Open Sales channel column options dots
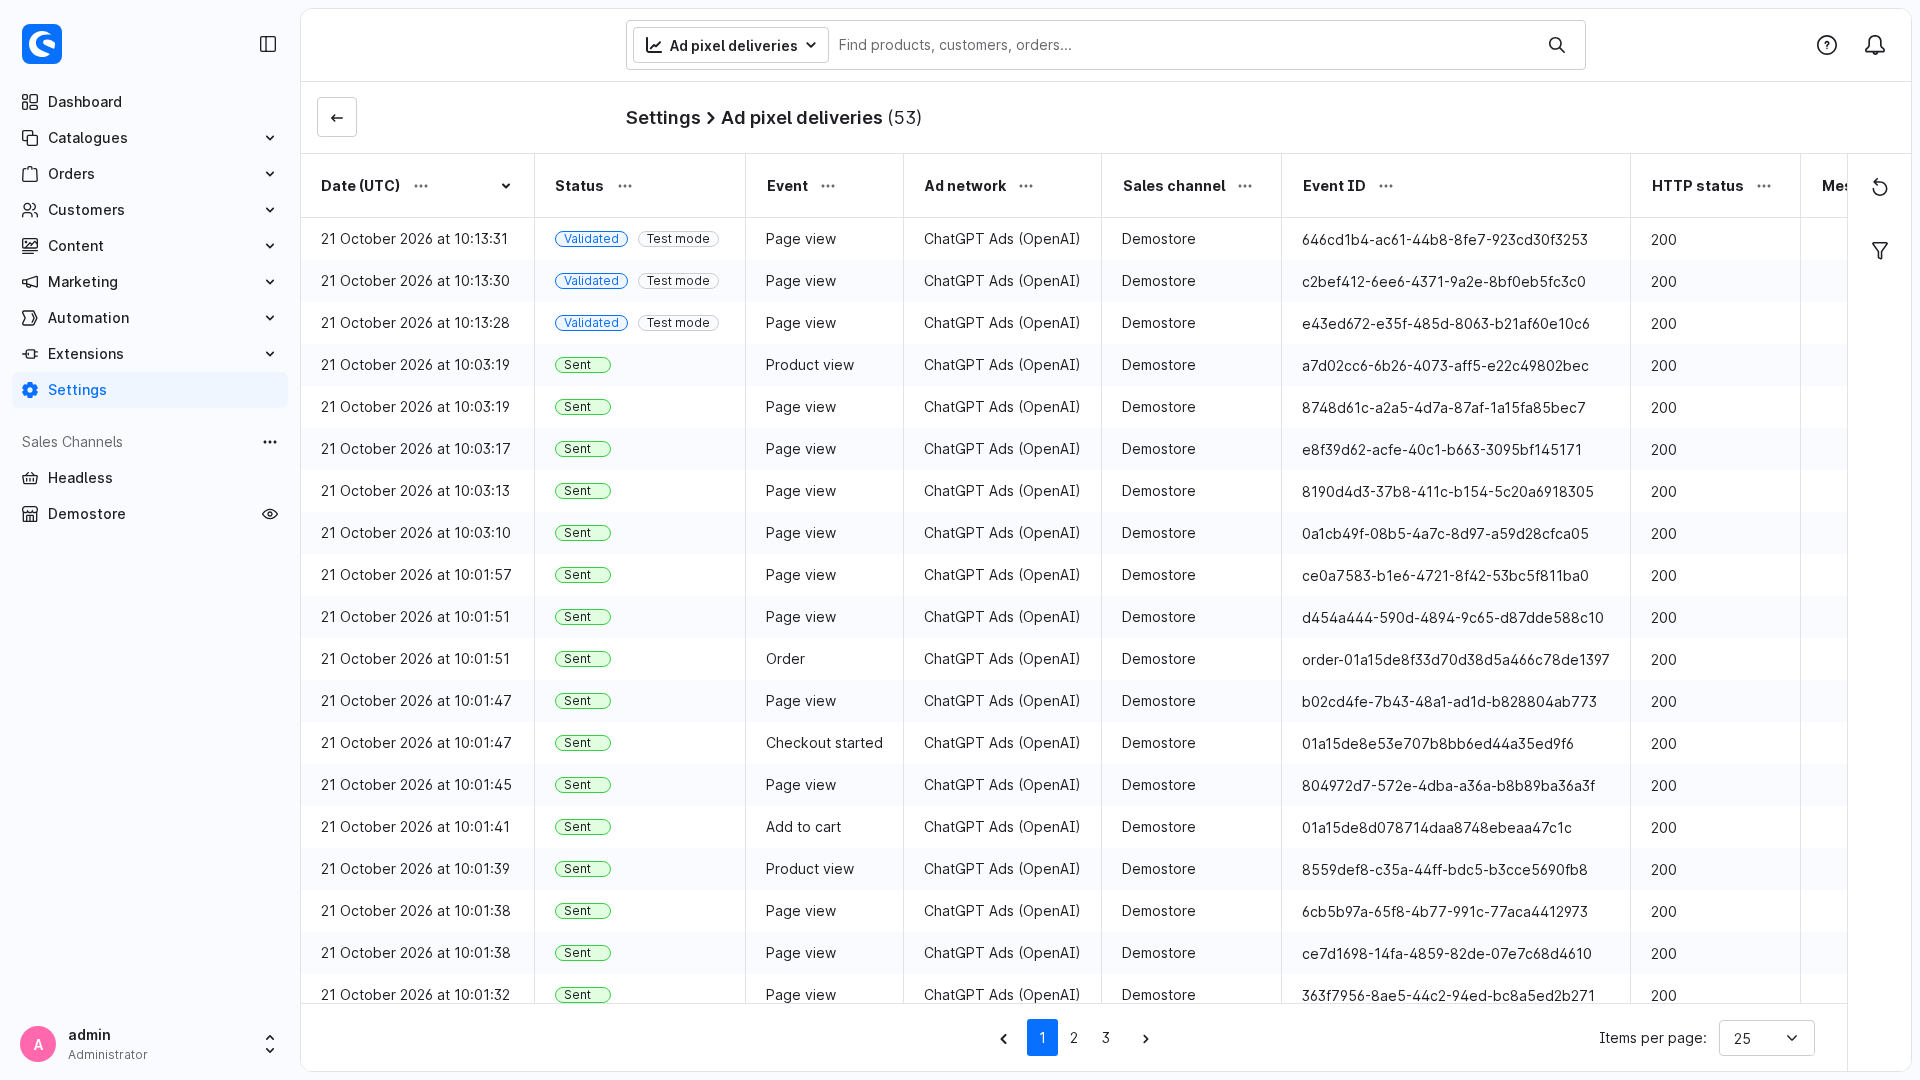 click(x=1245, y=186)
